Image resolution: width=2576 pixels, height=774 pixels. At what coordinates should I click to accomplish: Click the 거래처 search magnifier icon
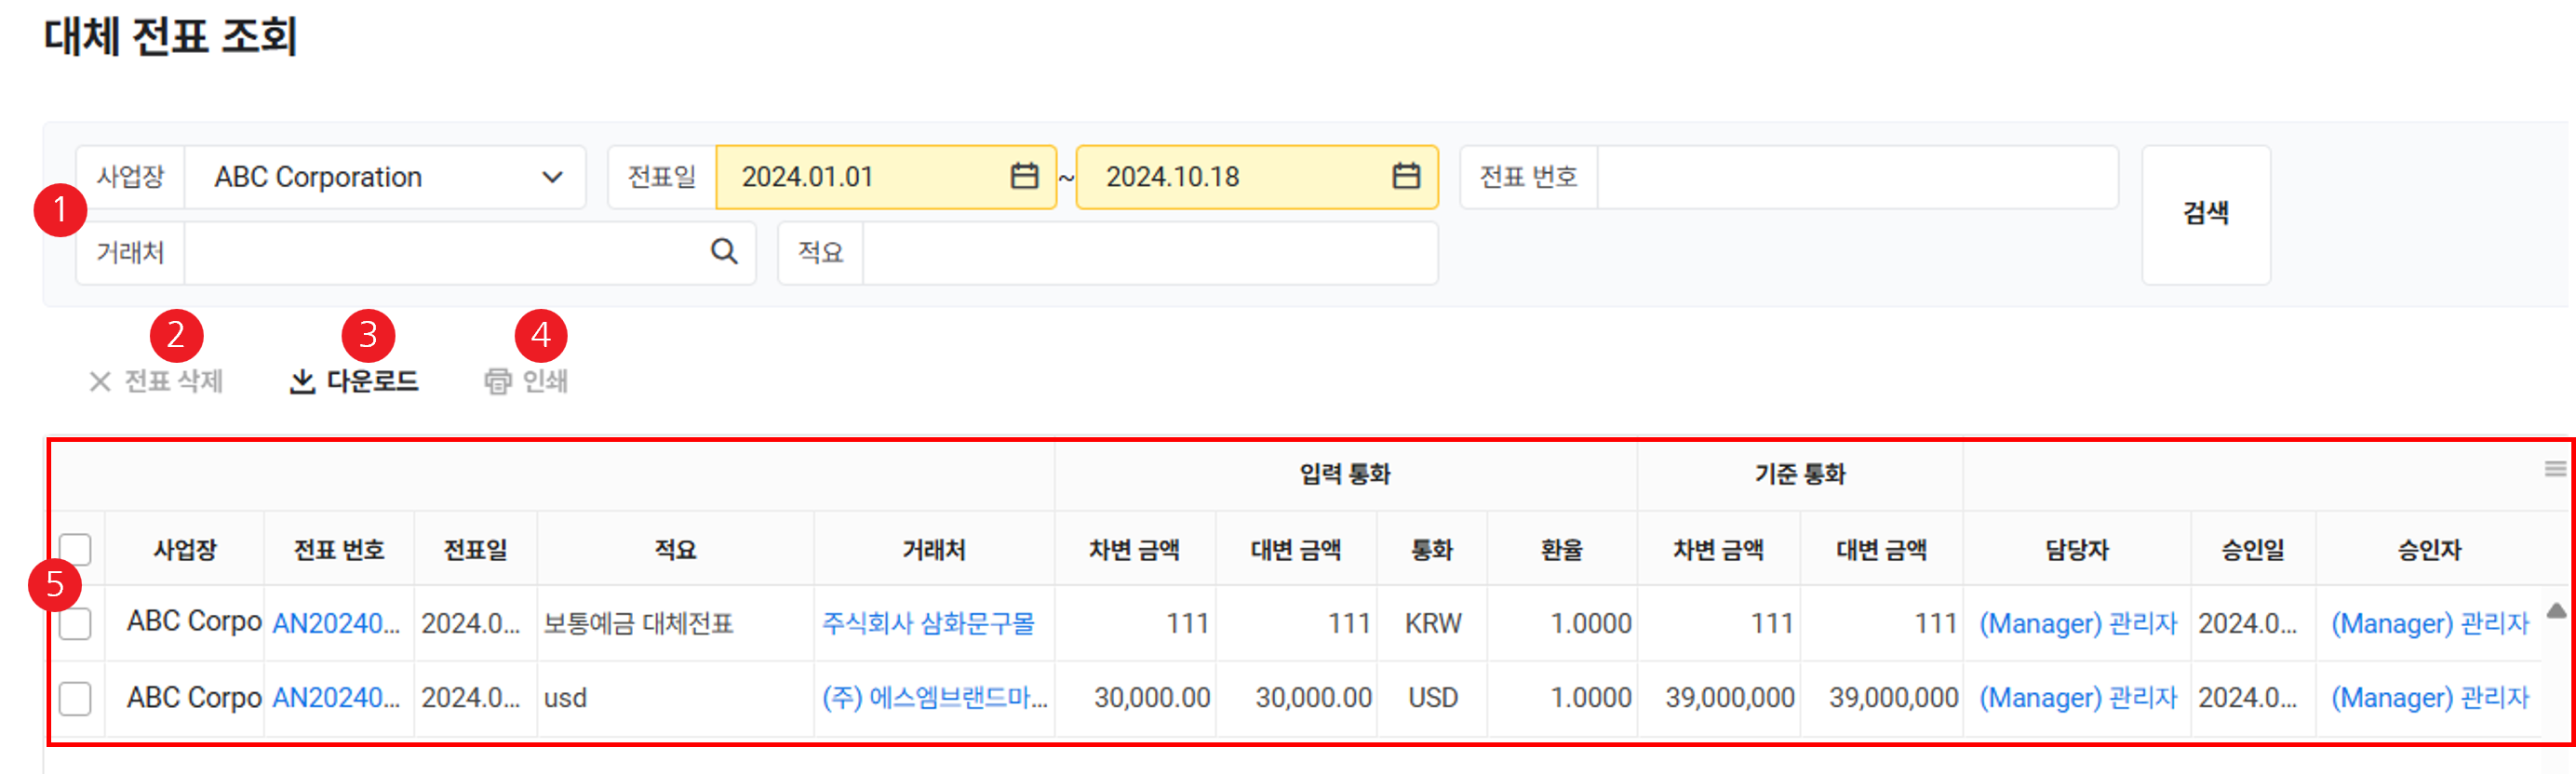(724, 252)
